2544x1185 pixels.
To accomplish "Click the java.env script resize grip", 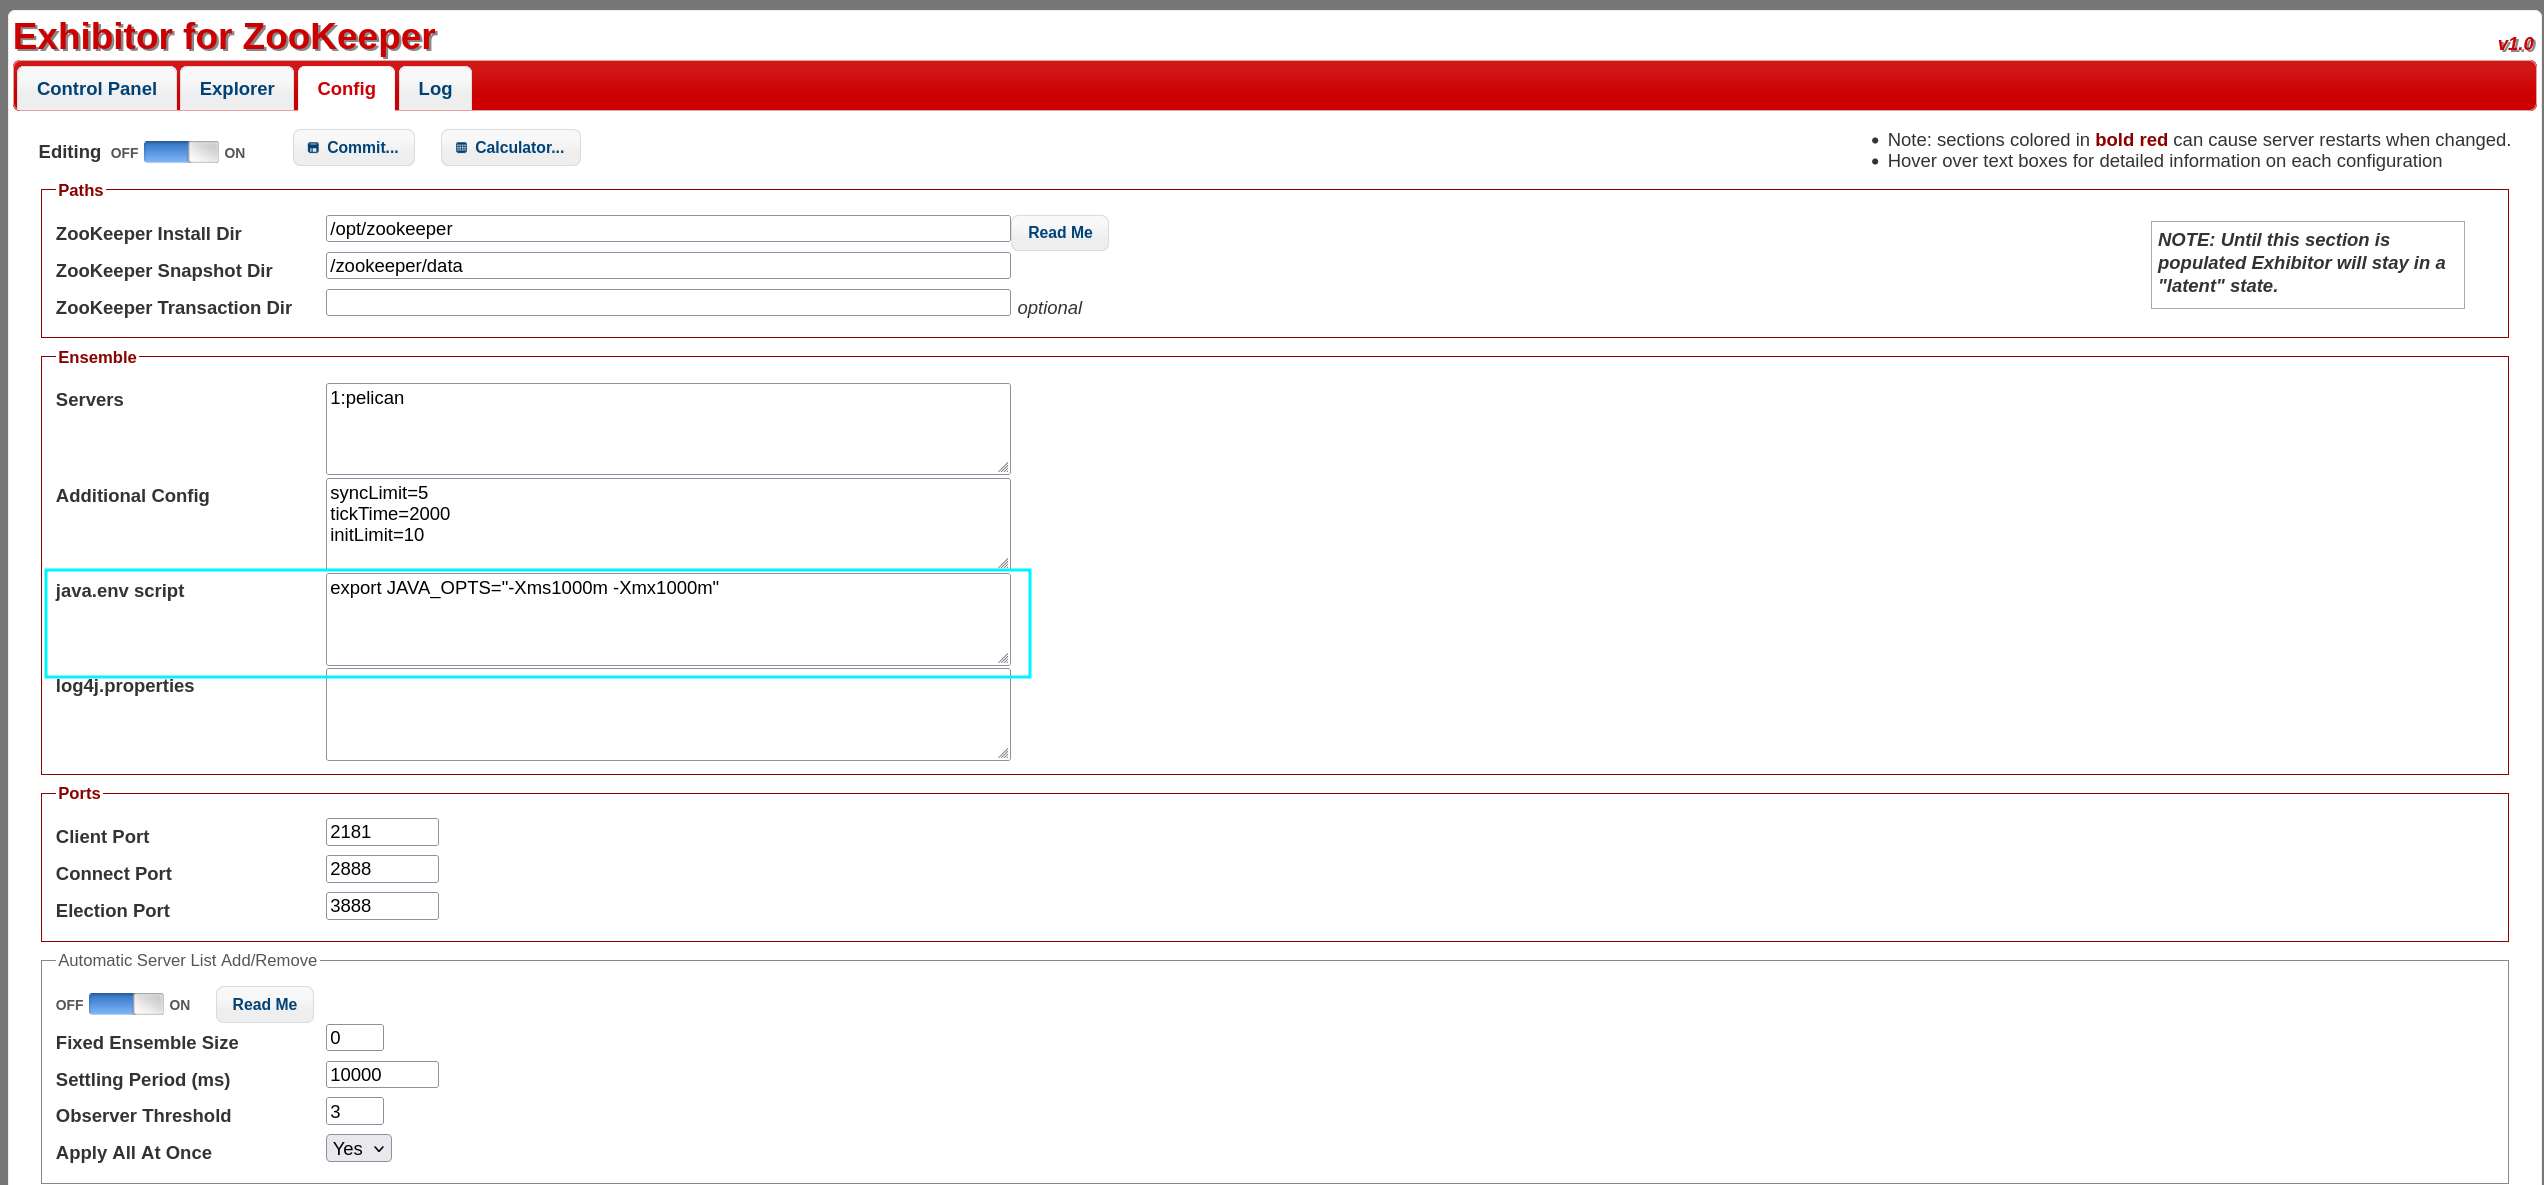I will [1002, 658].
